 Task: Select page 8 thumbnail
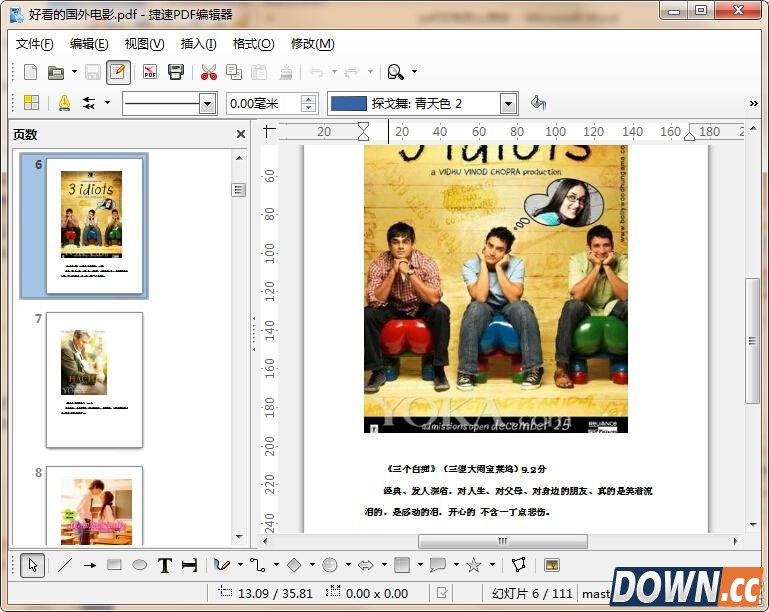[94, 506]
